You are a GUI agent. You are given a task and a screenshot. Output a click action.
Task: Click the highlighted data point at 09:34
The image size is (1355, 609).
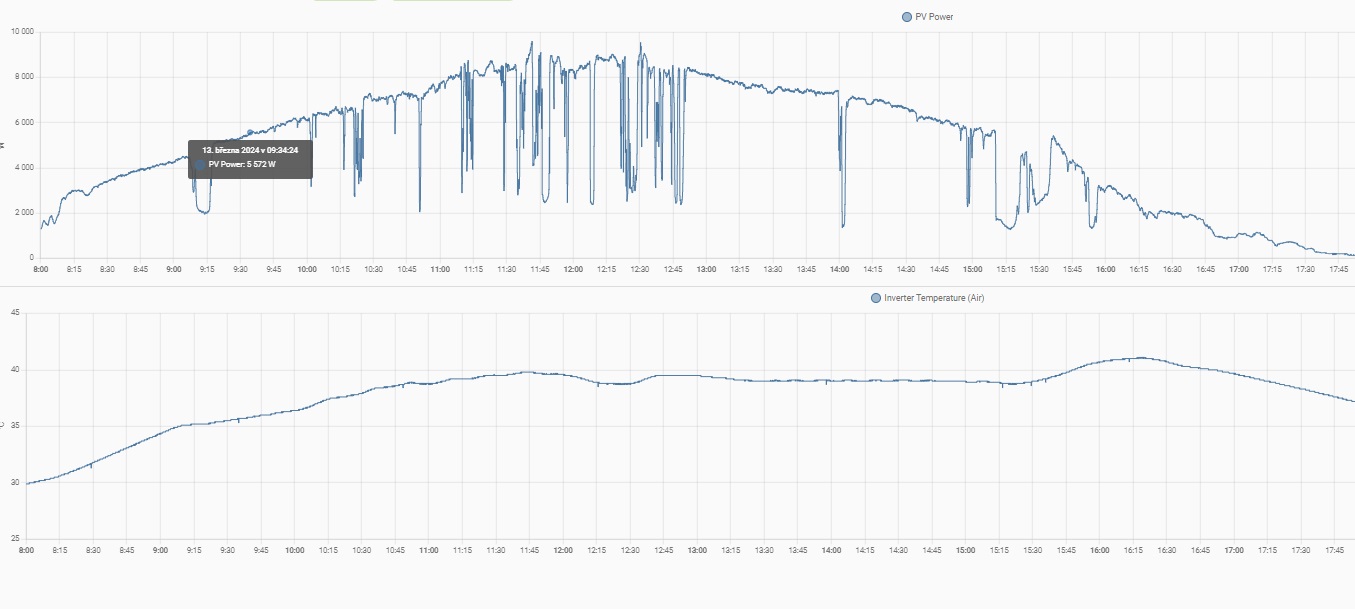(x=250, y=132)
